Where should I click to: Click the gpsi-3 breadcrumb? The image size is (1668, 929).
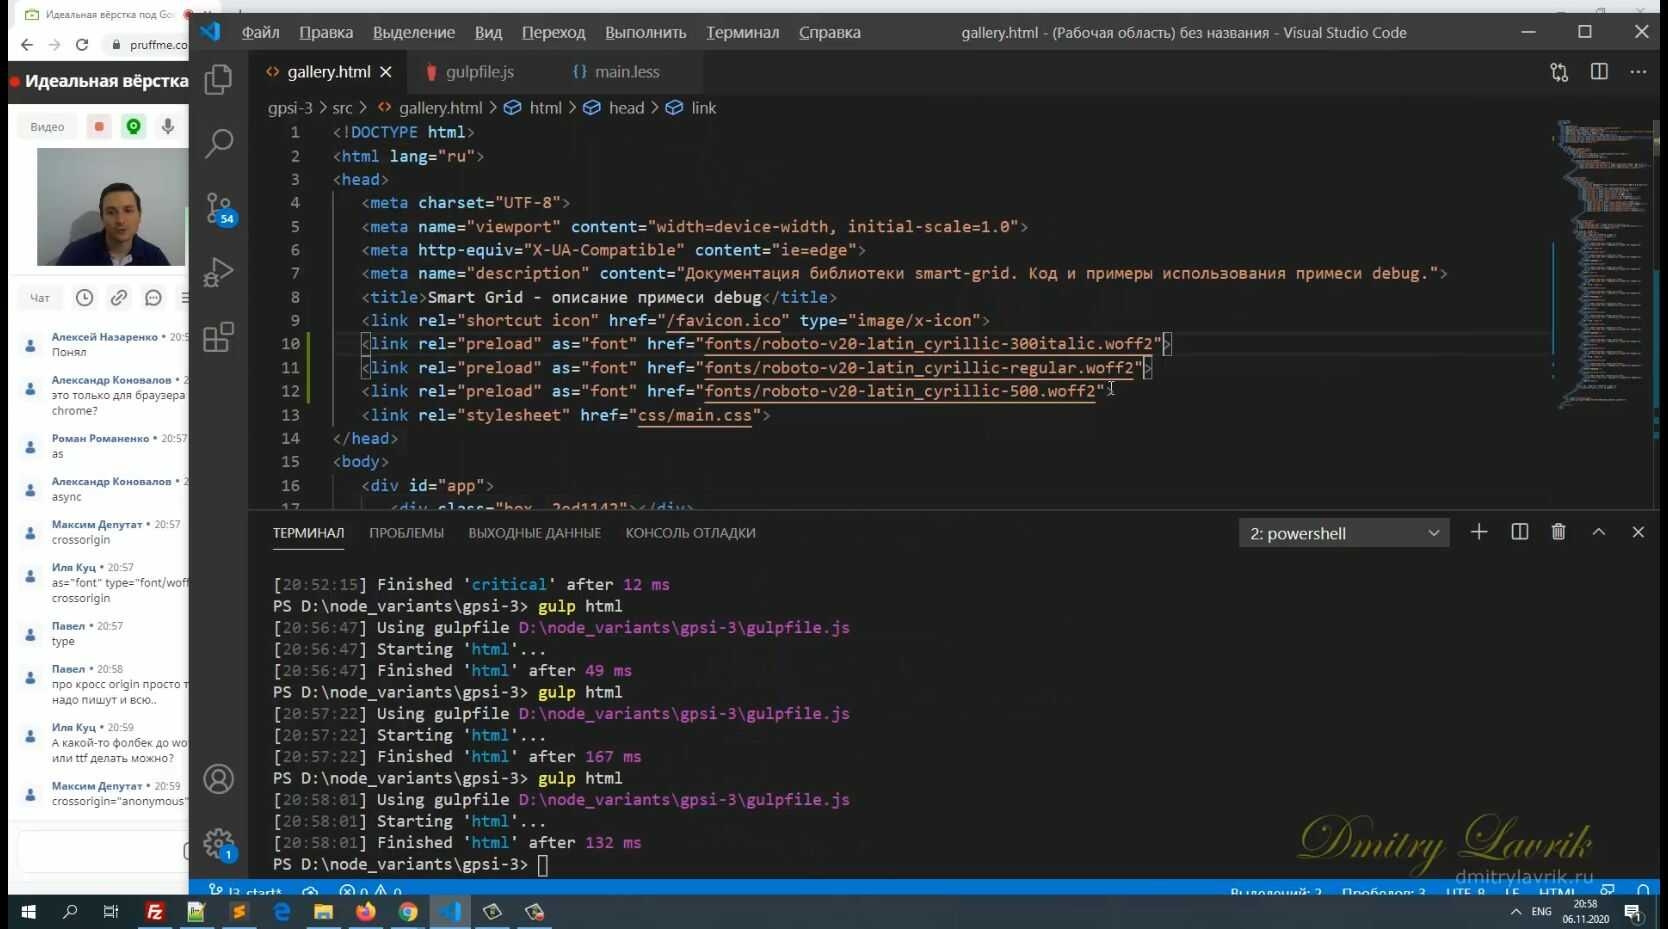pyautogui.click(x=290, y=108)
